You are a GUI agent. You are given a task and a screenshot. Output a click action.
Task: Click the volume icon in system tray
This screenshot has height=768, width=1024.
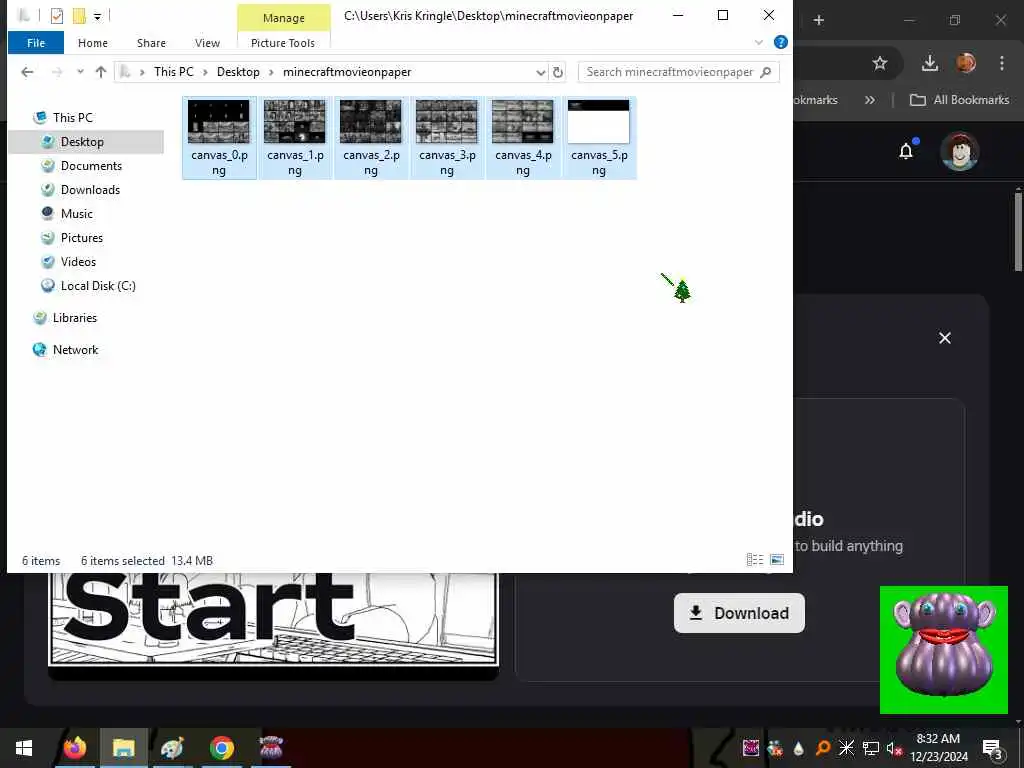click(x=893, y=748)
